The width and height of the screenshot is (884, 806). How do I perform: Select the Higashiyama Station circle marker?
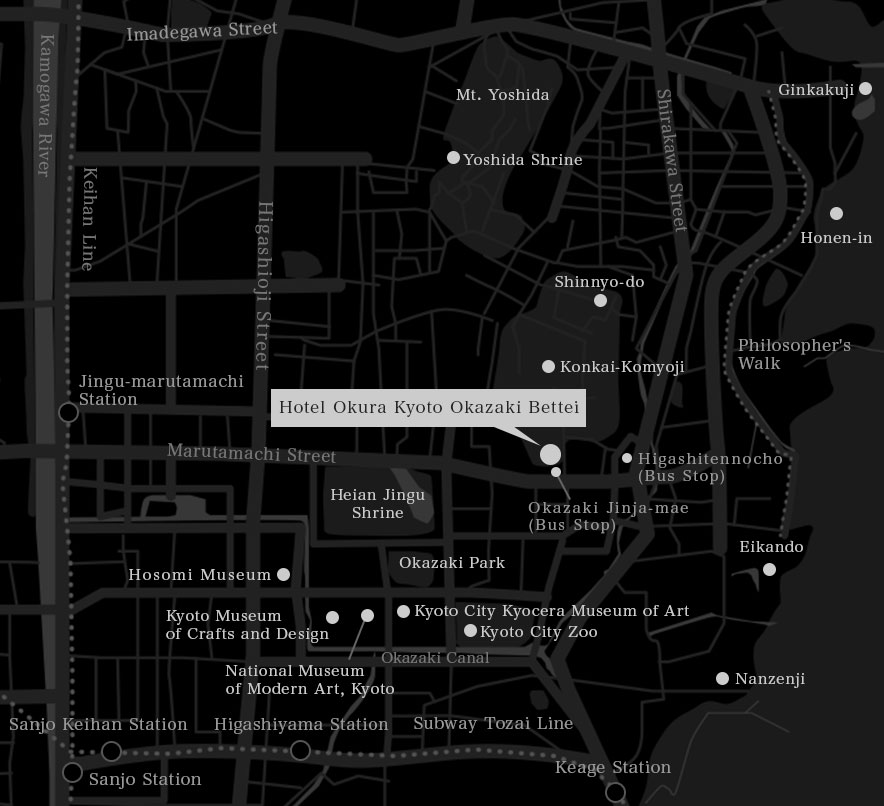coord(300,750)
